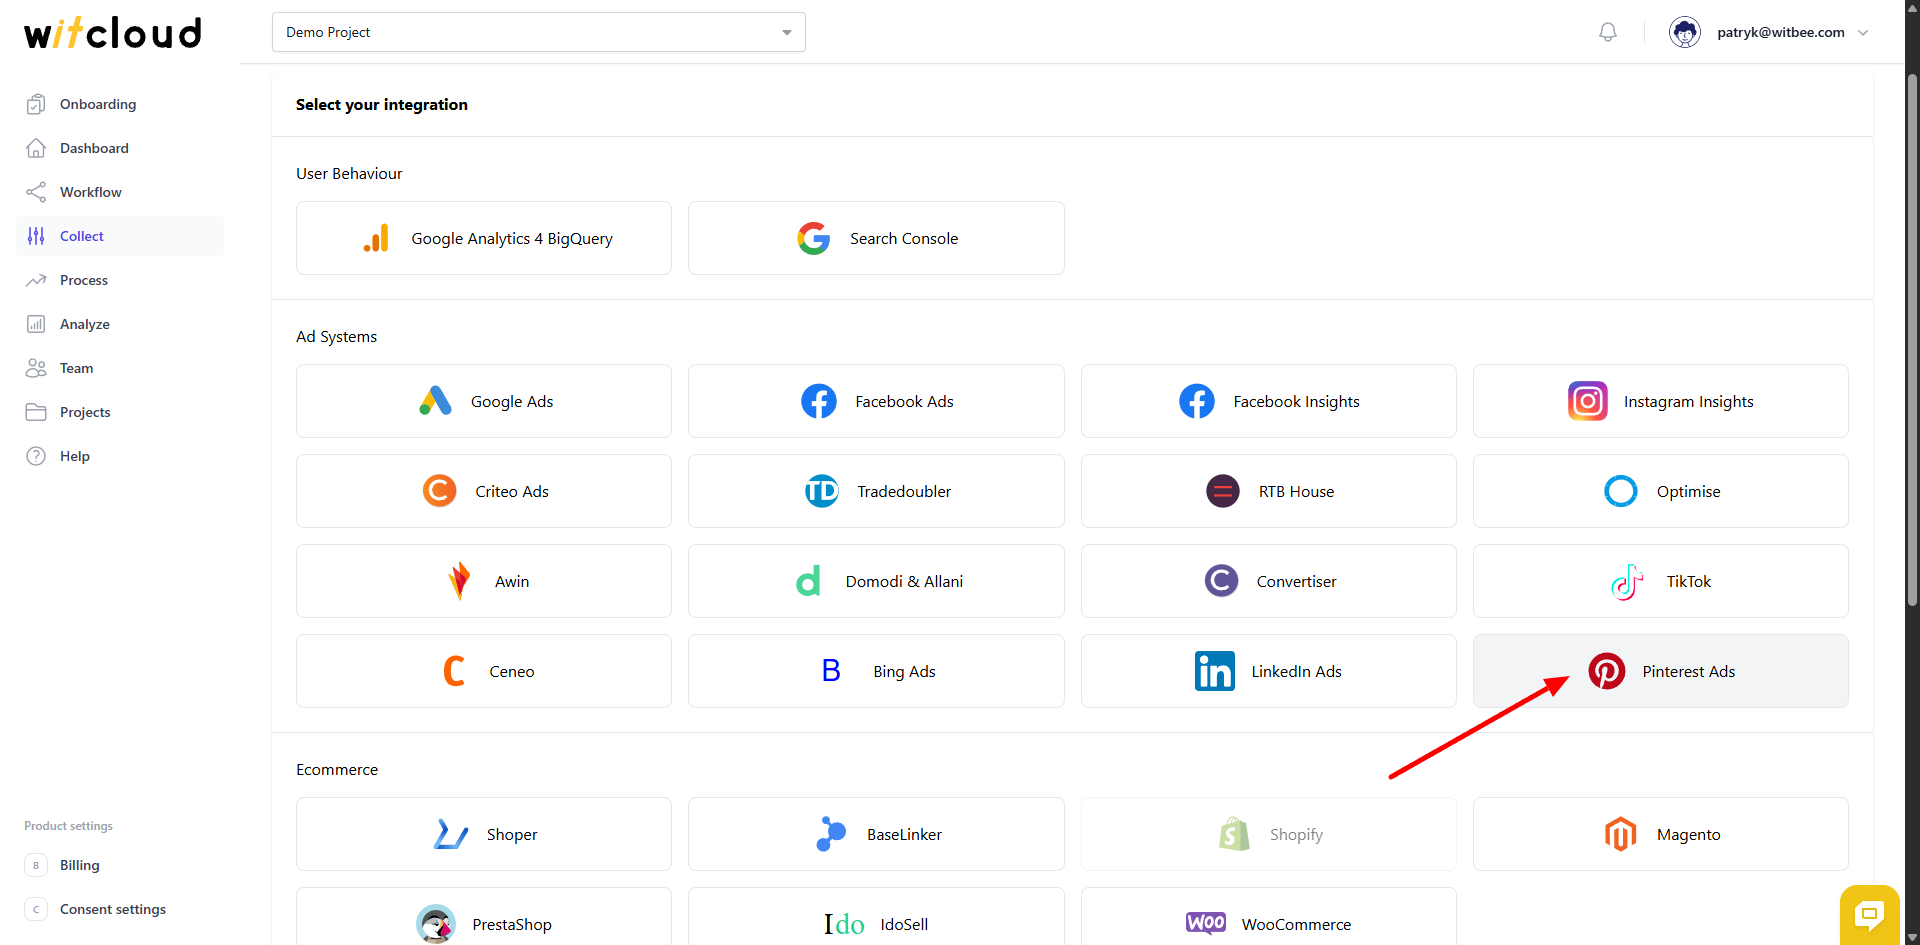Open the Projects page
Screen dimensions: 1920x945
pos(120,412)
